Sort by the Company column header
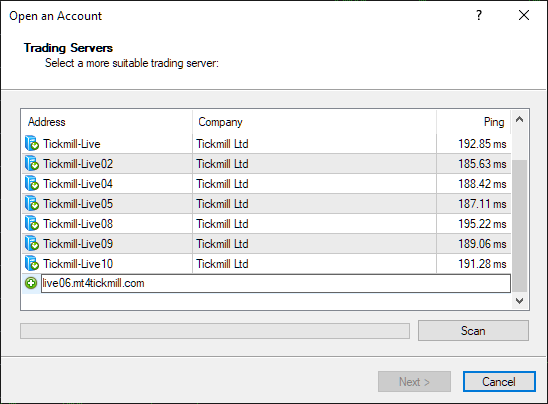 click(314, 122)
